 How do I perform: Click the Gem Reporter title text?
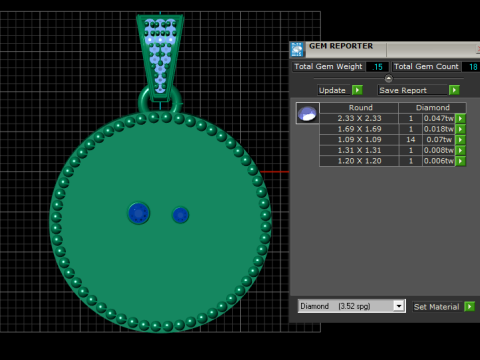[341, 46]
